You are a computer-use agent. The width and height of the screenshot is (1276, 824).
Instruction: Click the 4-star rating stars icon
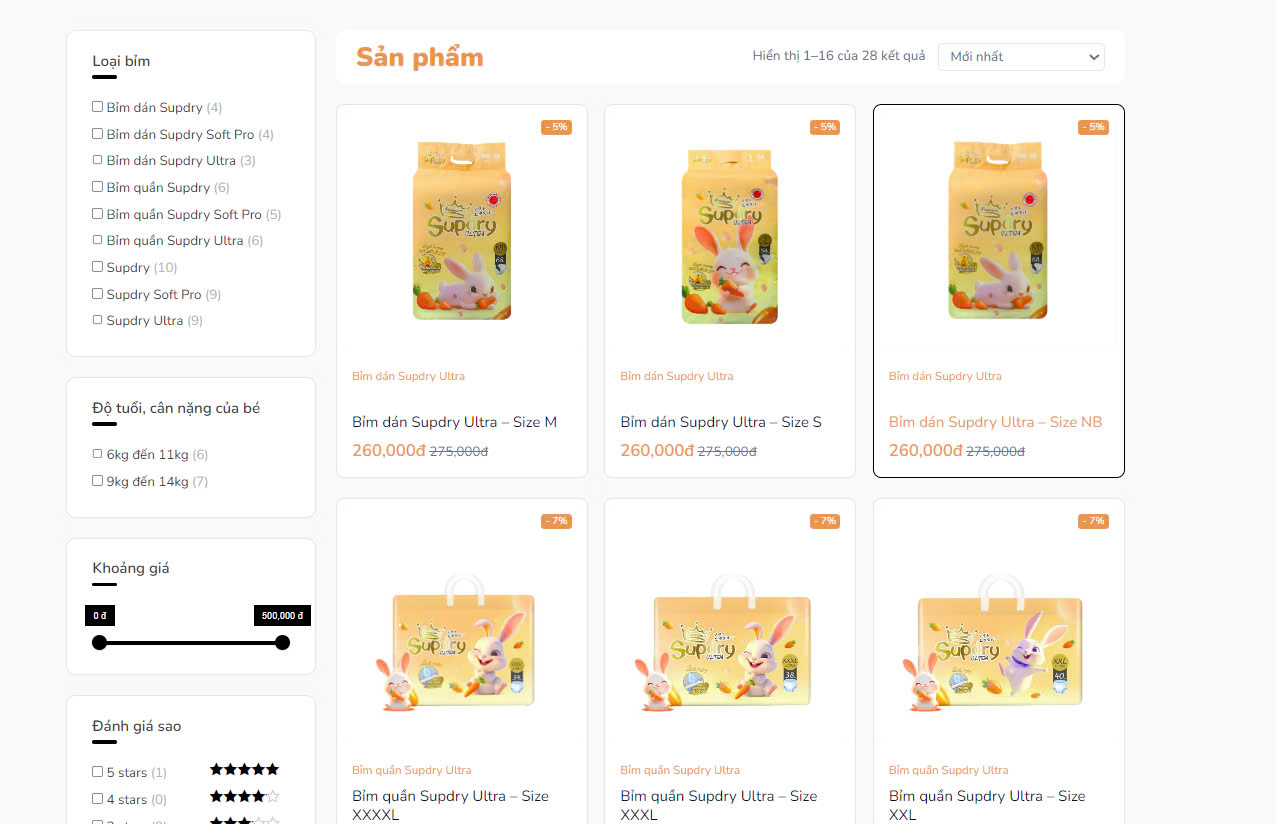pyautogui.click(x=244, y=797)
